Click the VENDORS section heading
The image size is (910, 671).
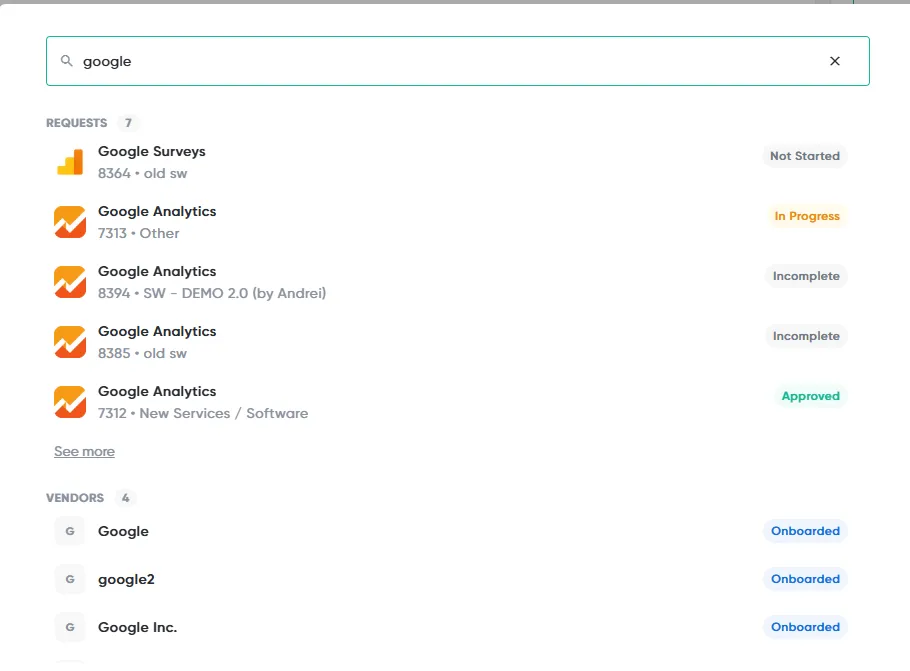pos(75,498)
